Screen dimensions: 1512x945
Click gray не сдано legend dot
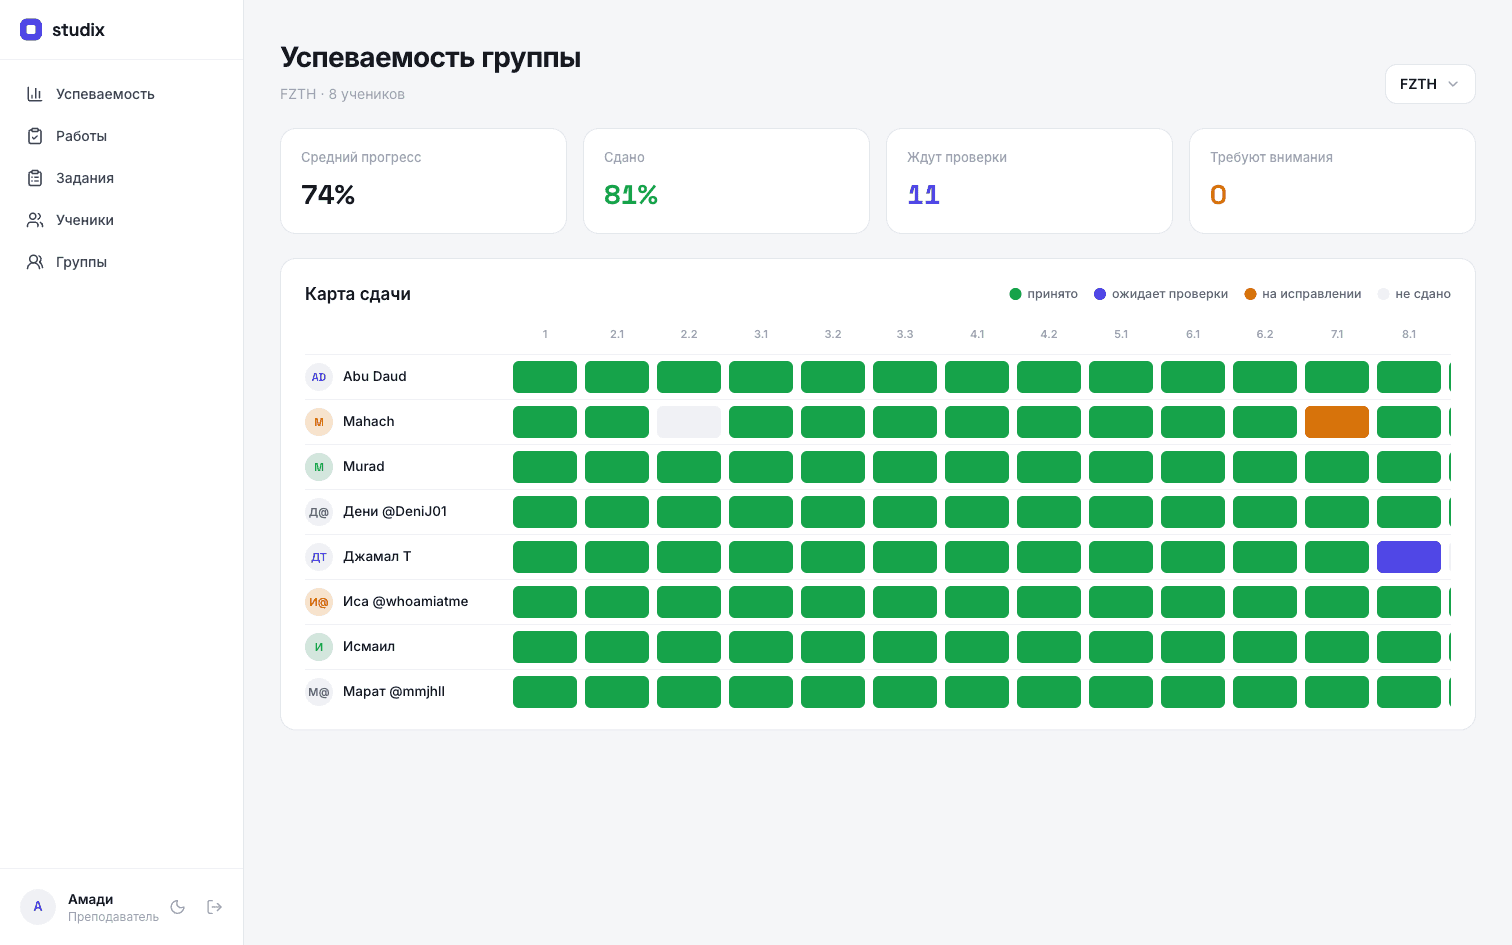[x=1383, y=294]
